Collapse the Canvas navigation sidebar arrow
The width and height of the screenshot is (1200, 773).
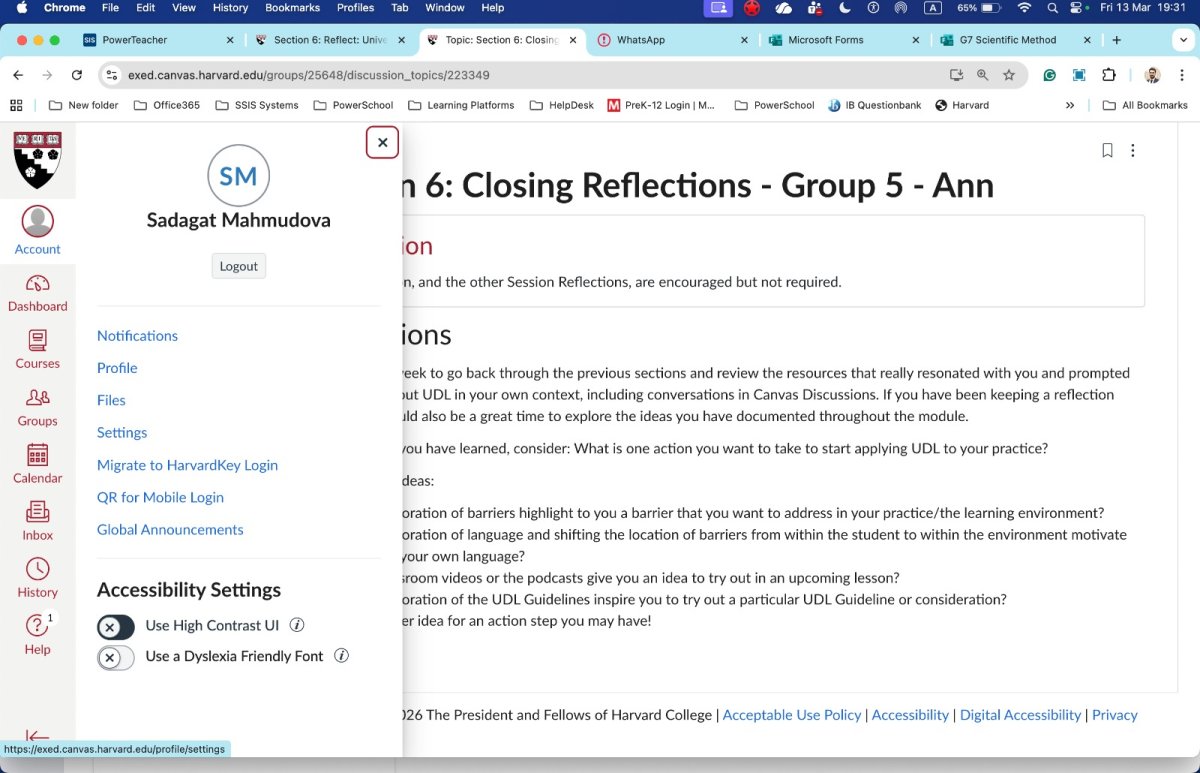[x=37, y=737]
